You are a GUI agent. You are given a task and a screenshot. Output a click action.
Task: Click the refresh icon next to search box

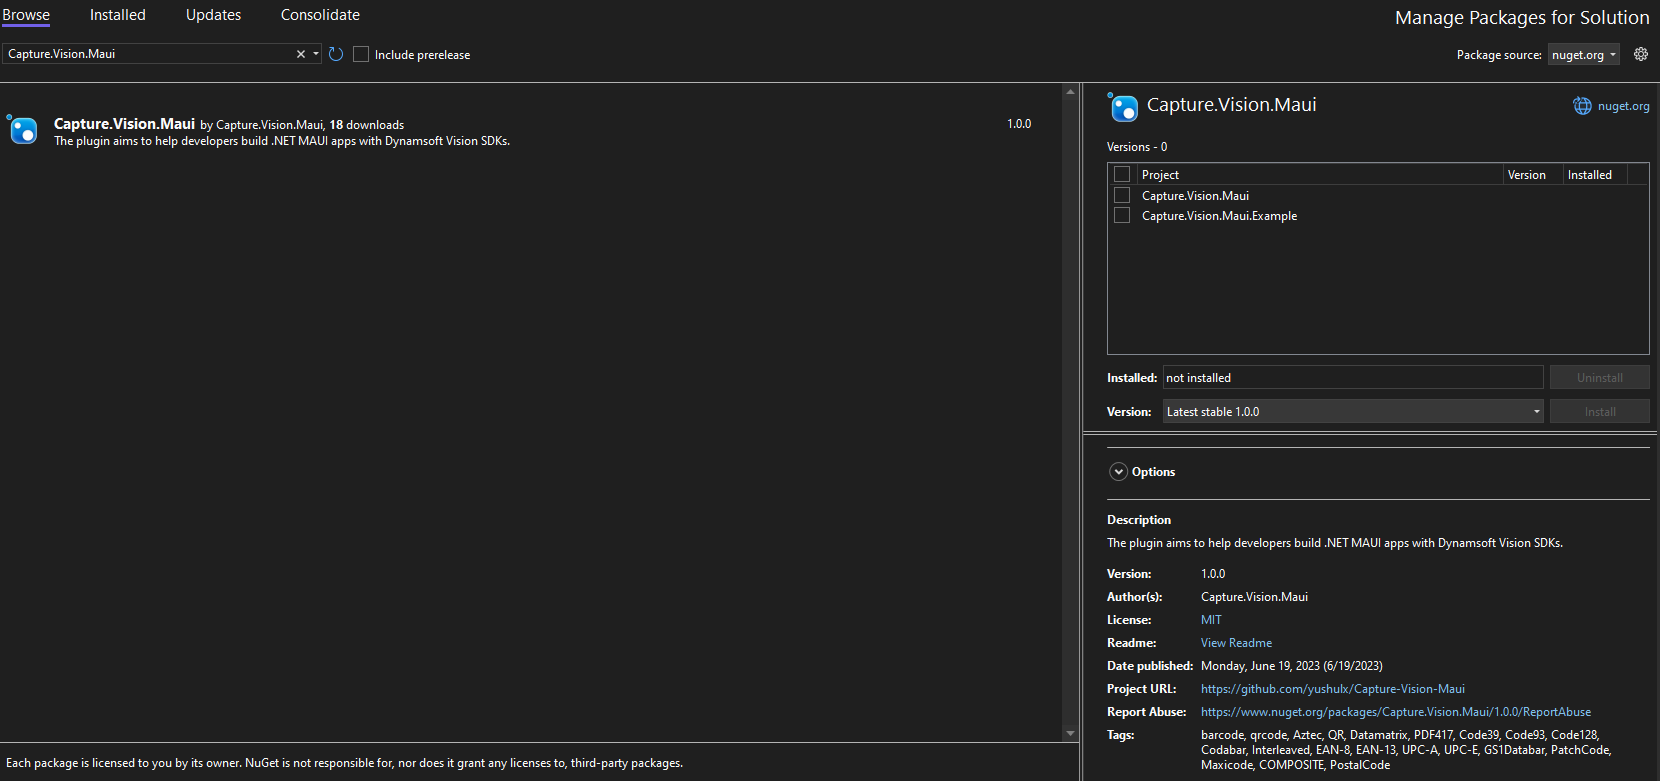tap(336, 54)
